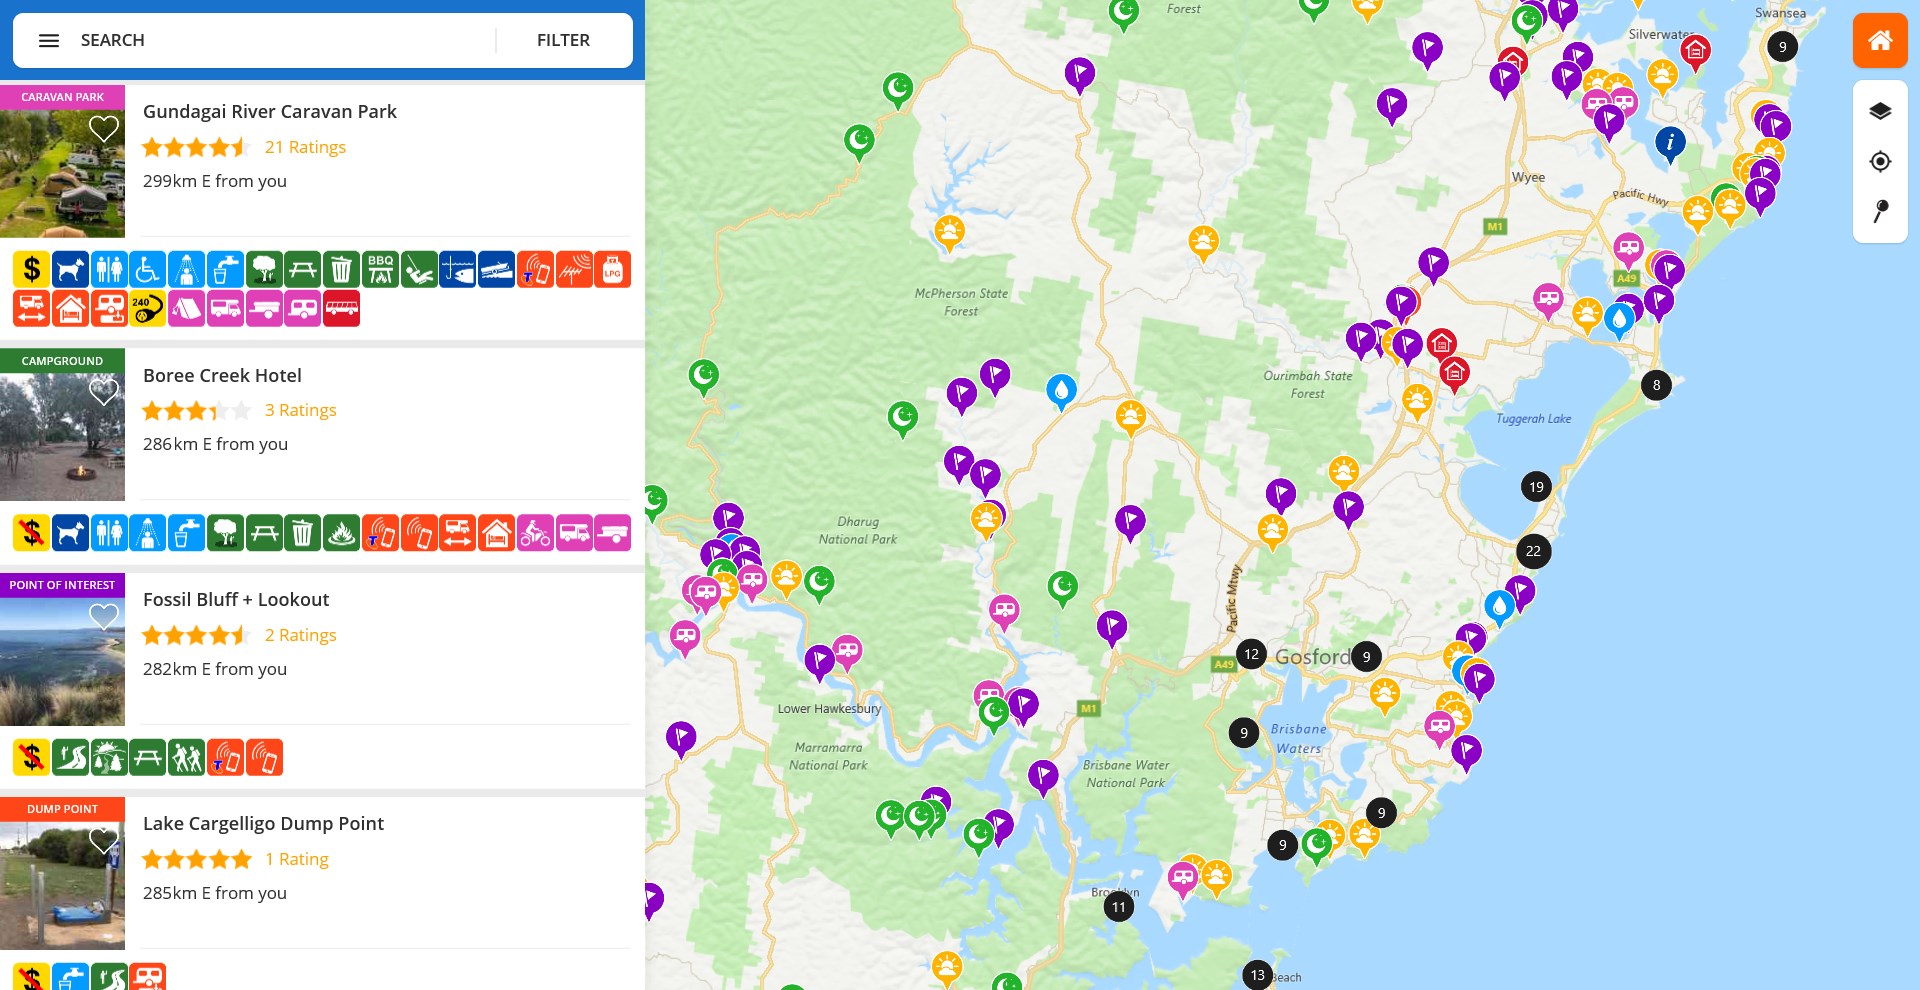Expand the cluster marked 12 near Gosford
This screenshot has width=1920, height=990.
[1251, 654]
